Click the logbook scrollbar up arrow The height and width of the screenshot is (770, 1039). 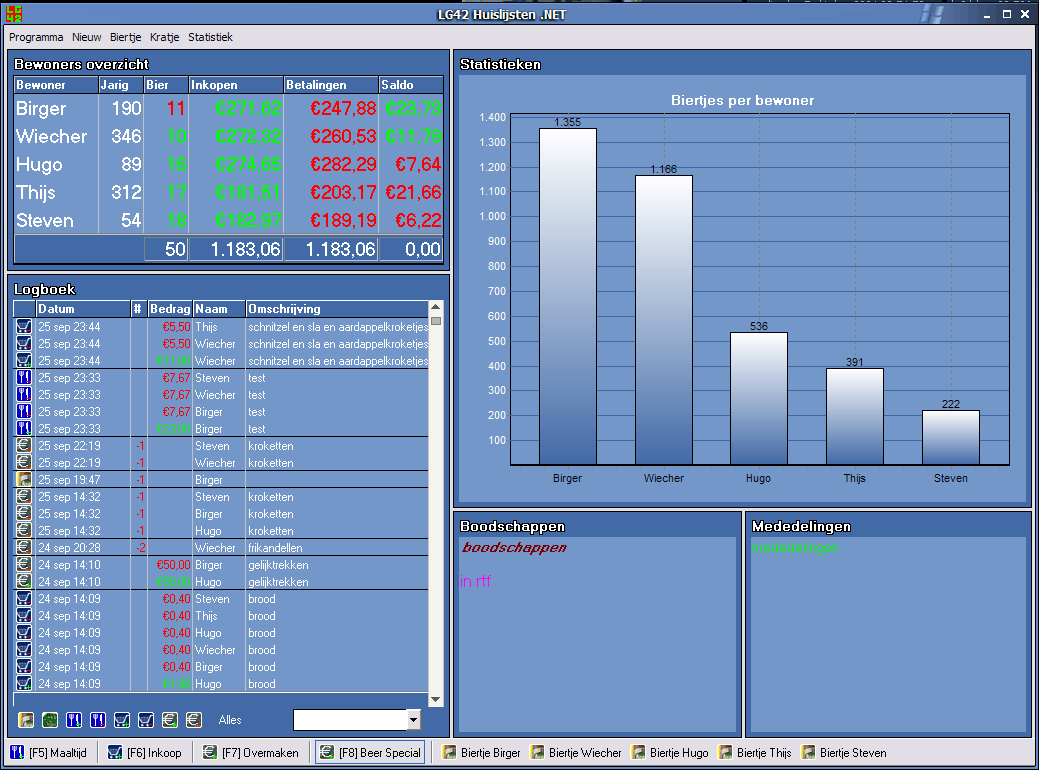[435, 307]
